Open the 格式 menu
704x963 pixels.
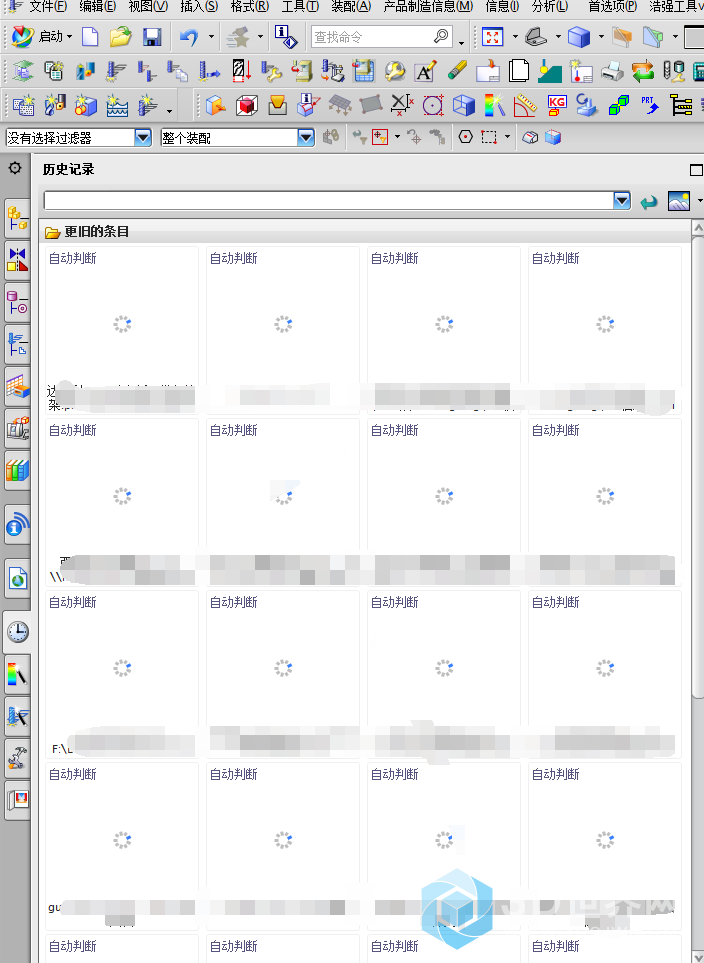[x=249, y=7]
